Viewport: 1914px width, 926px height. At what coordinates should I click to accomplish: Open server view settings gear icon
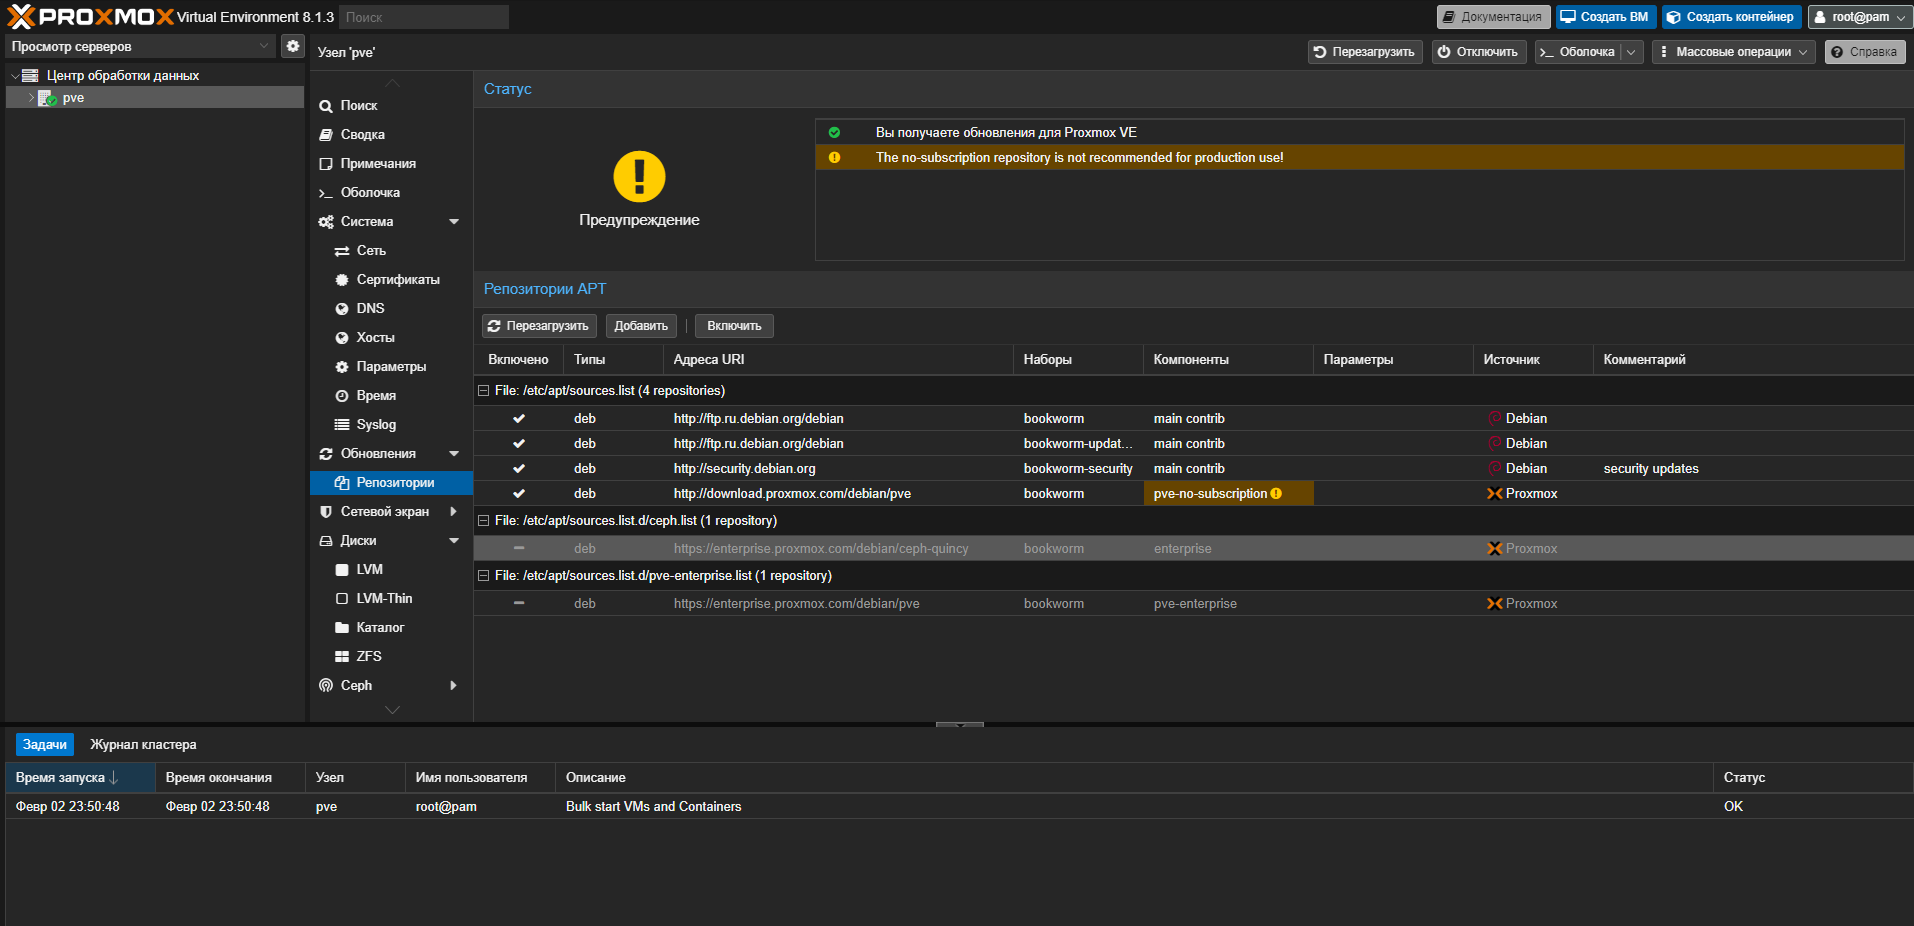293,46
